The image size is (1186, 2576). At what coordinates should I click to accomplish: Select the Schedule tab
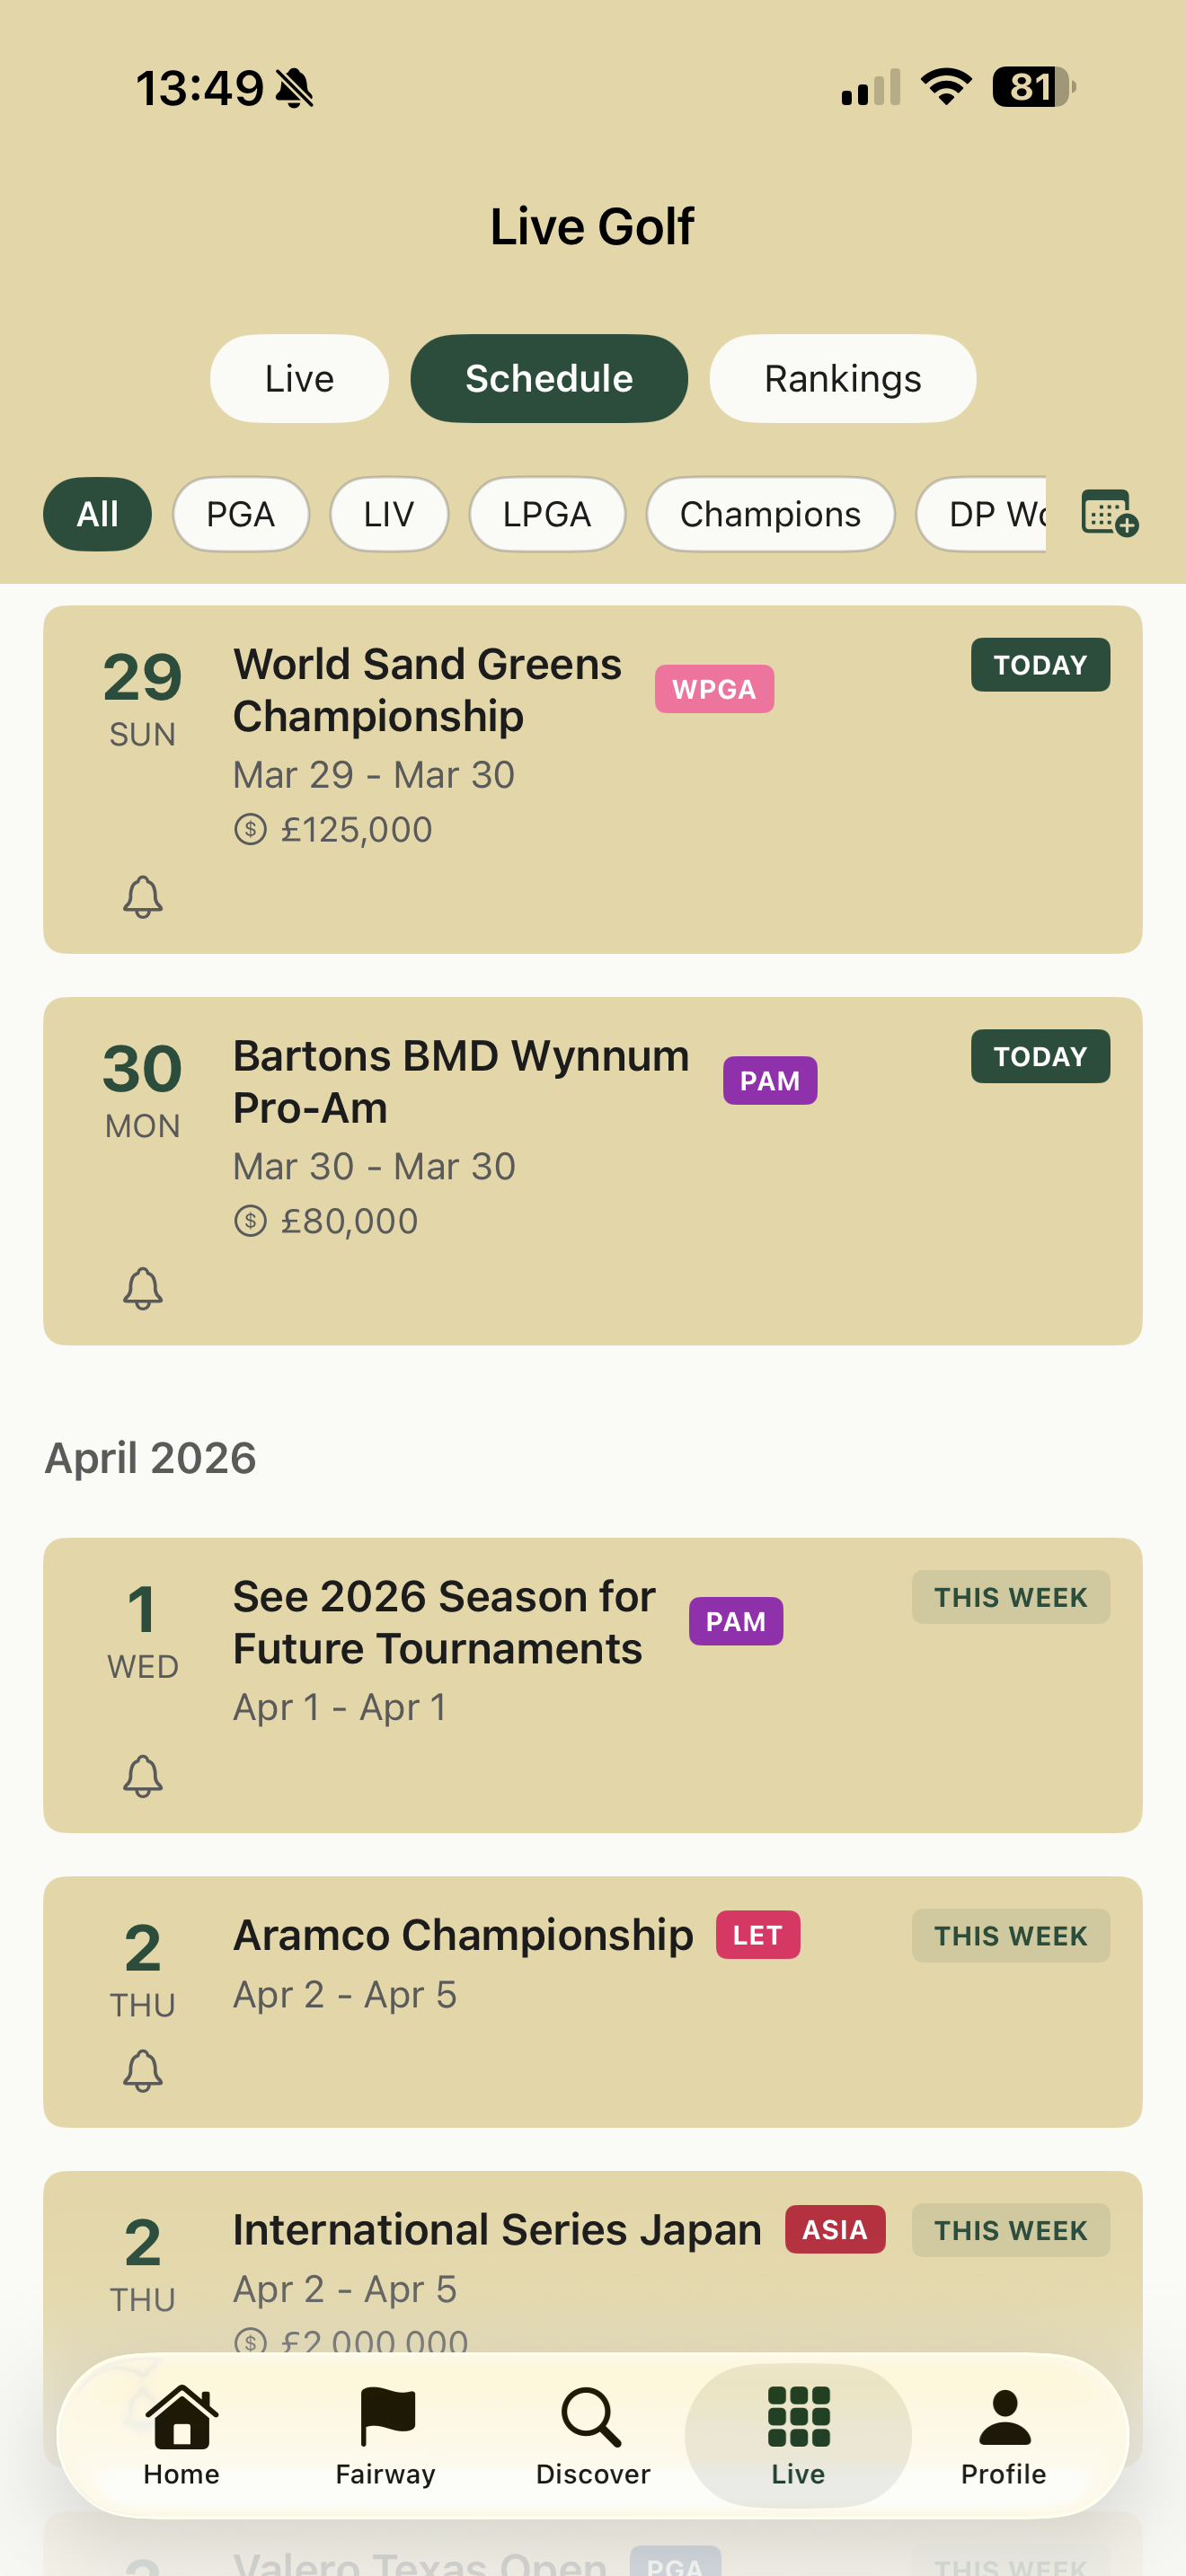549,379
